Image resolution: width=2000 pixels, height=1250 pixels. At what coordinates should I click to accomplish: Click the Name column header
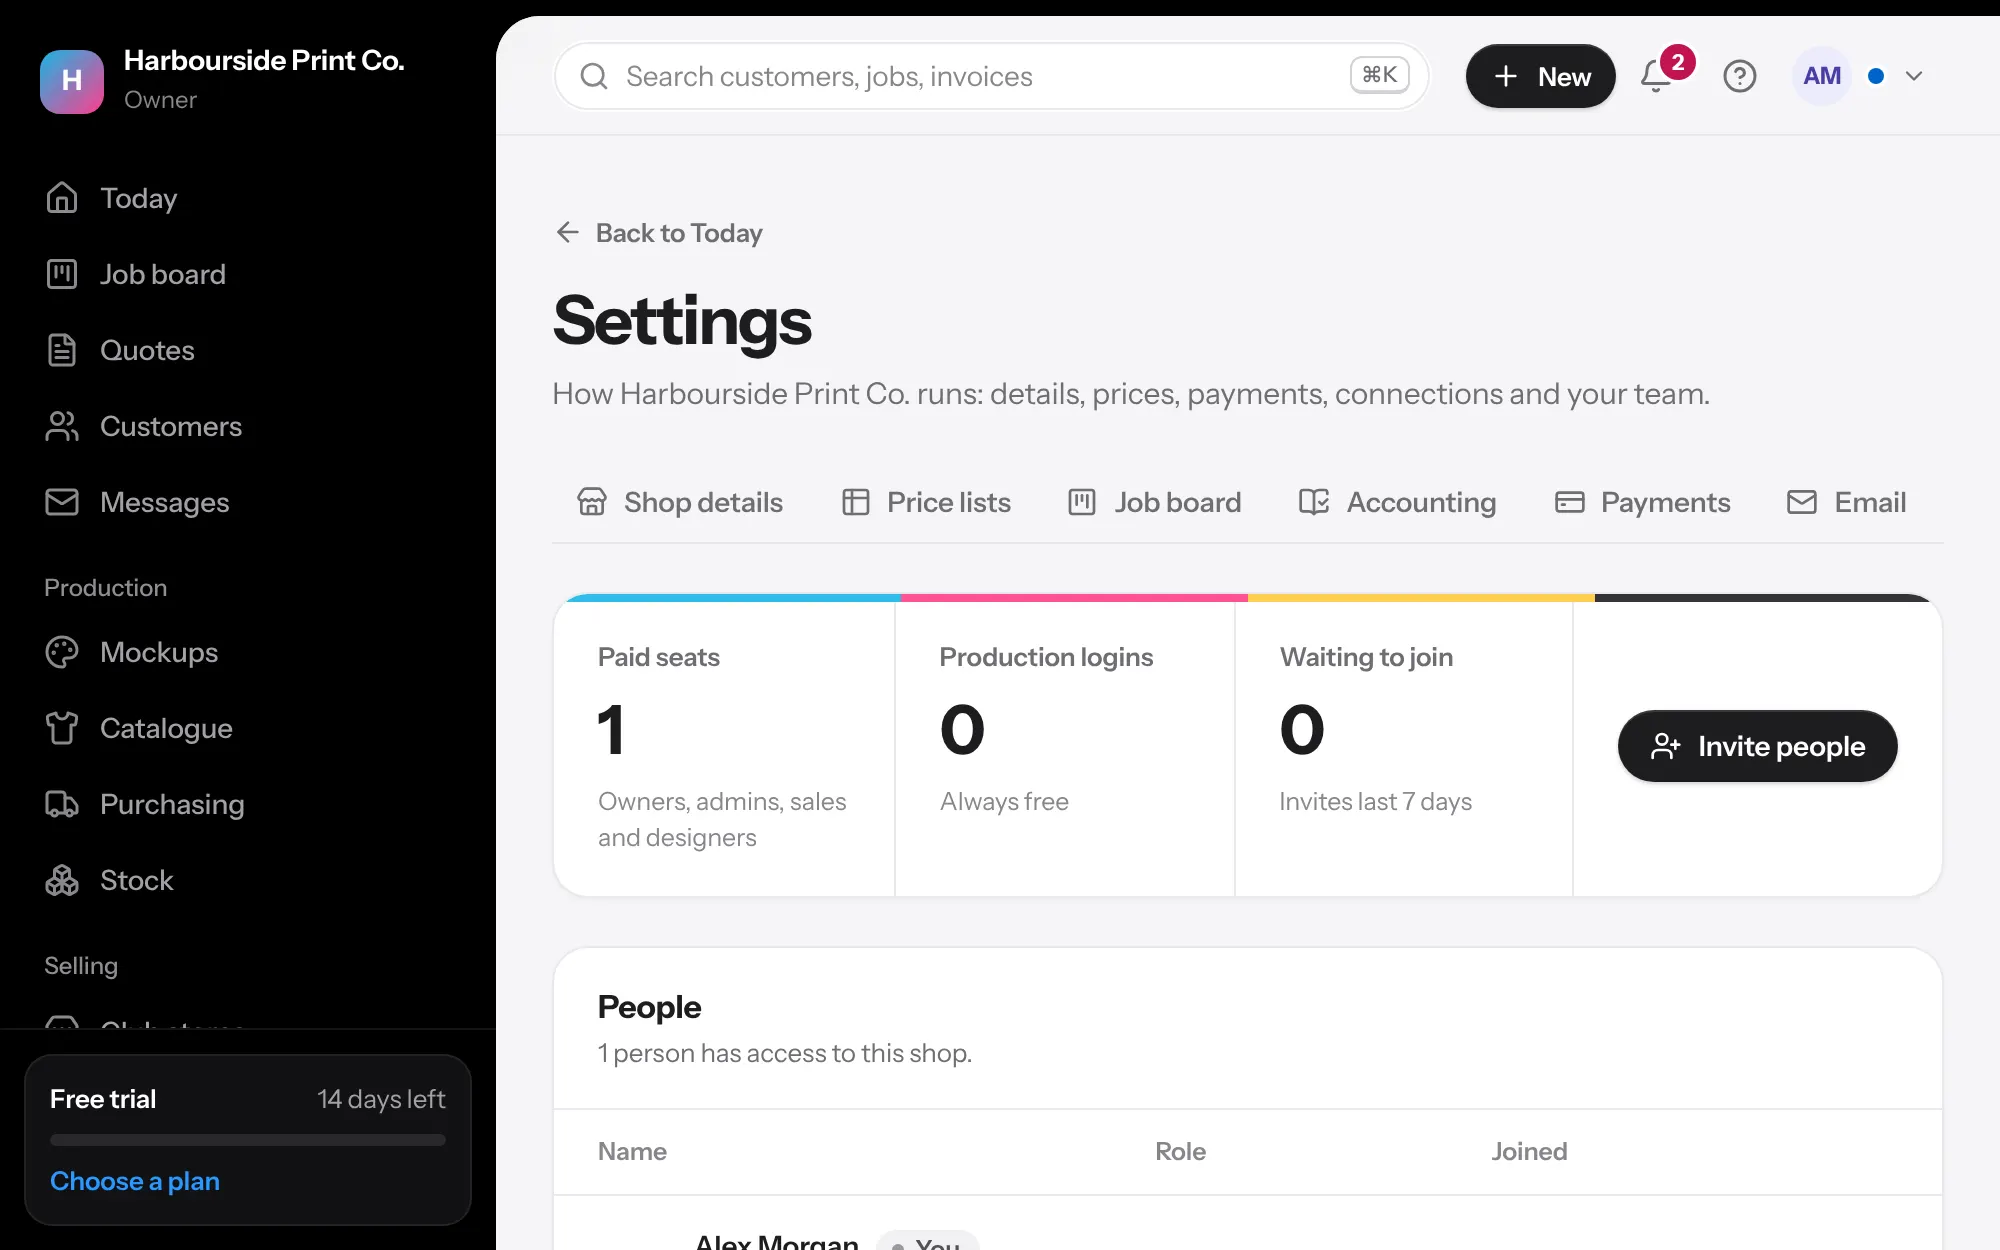(x=632, y=1152)
